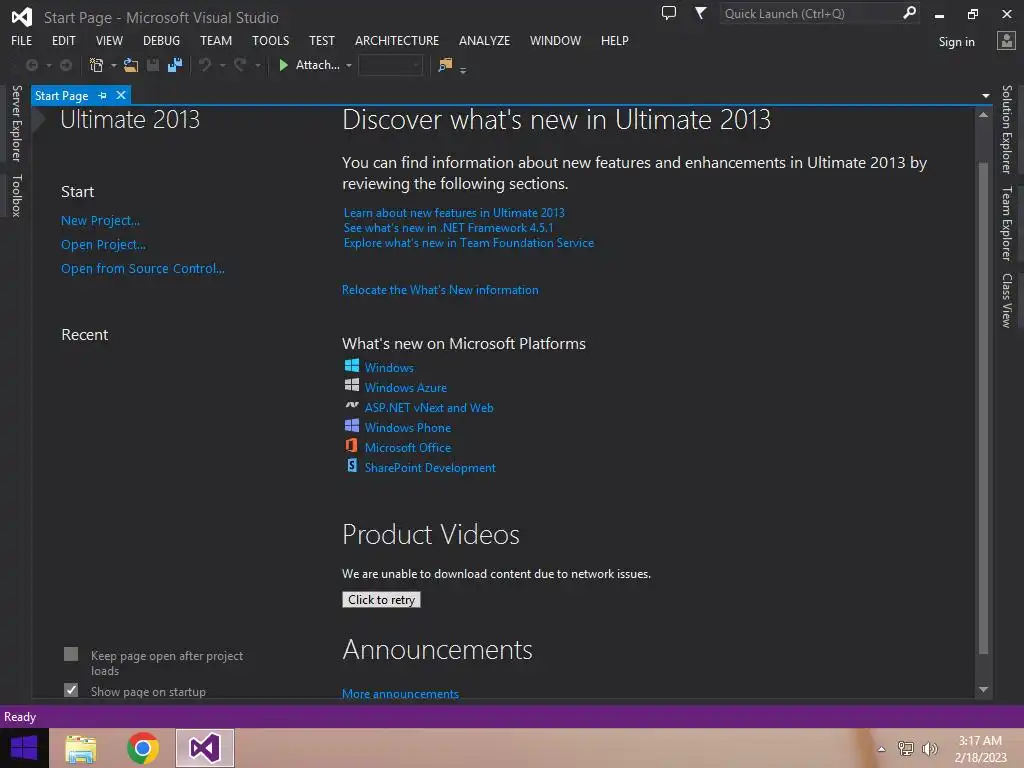Click the Find in Files toolbar icon
The image size is (1024, 768).
tap(445, 65)
